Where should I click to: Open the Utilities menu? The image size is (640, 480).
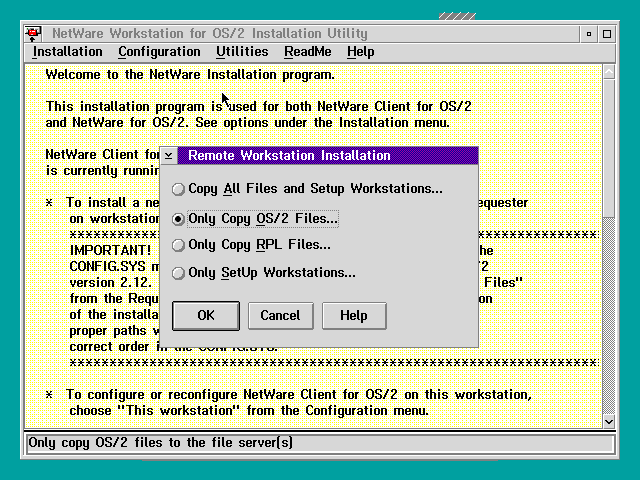click(242, 52)
